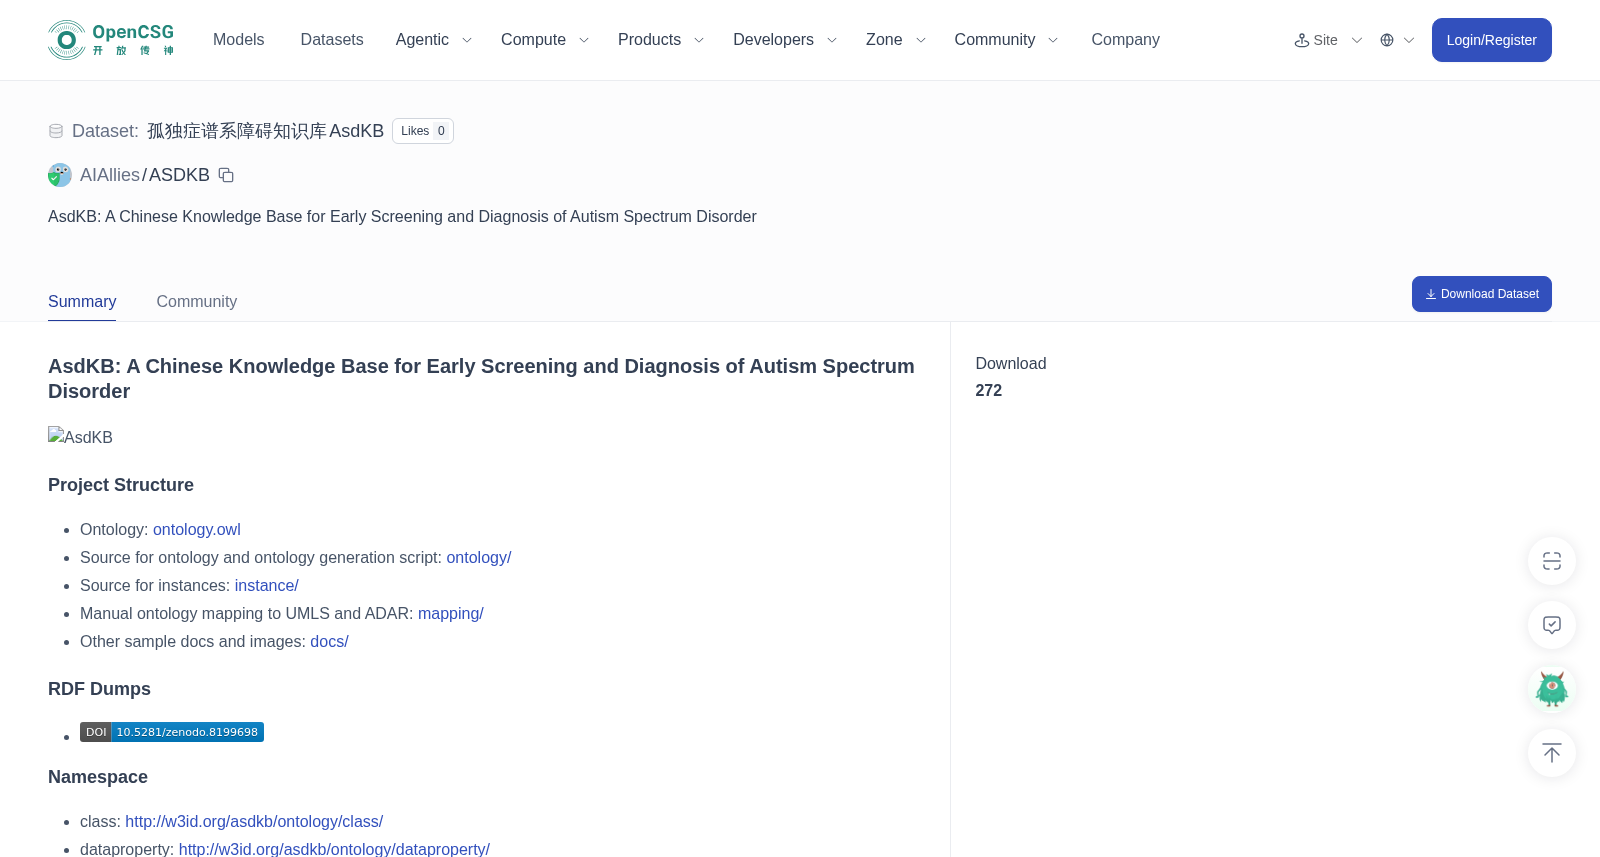
Task: Open the docs/ folder link
Action: [x=329, y=642]
